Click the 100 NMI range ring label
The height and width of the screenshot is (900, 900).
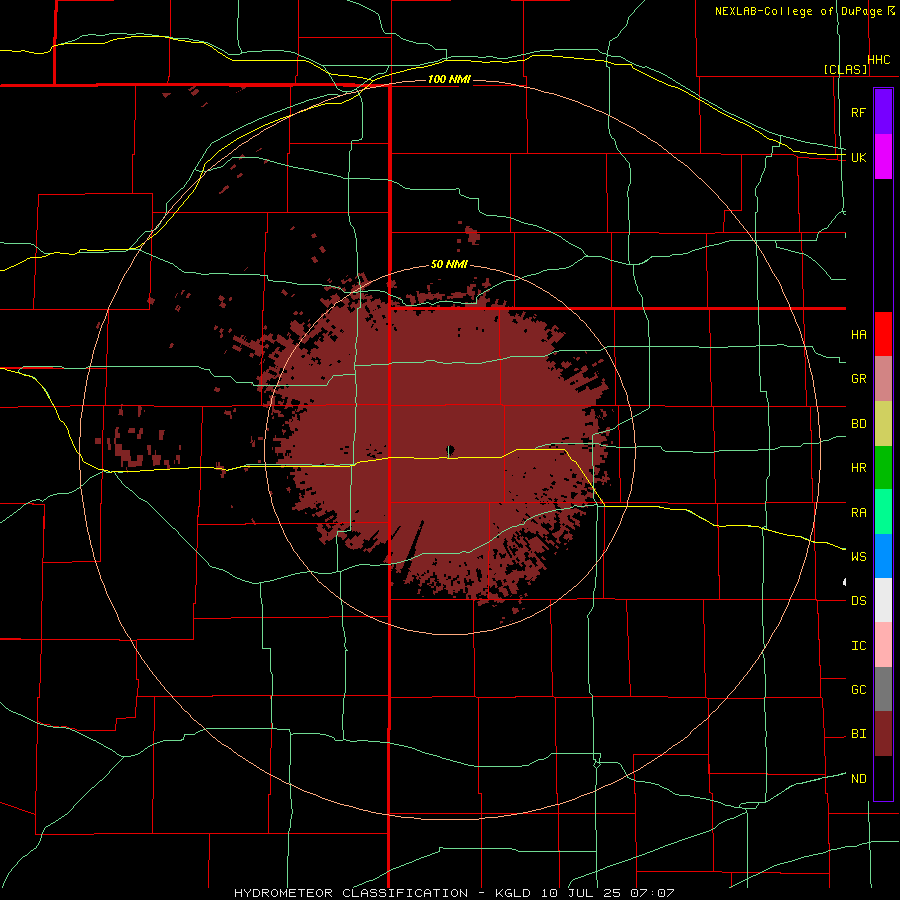tap(449, 79)
